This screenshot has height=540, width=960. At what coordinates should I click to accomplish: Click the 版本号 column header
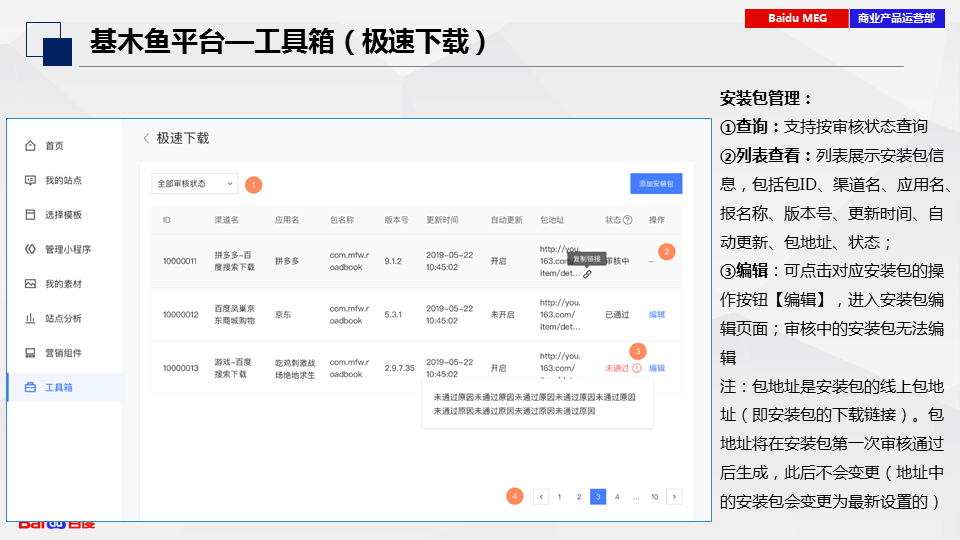(396, 220)
